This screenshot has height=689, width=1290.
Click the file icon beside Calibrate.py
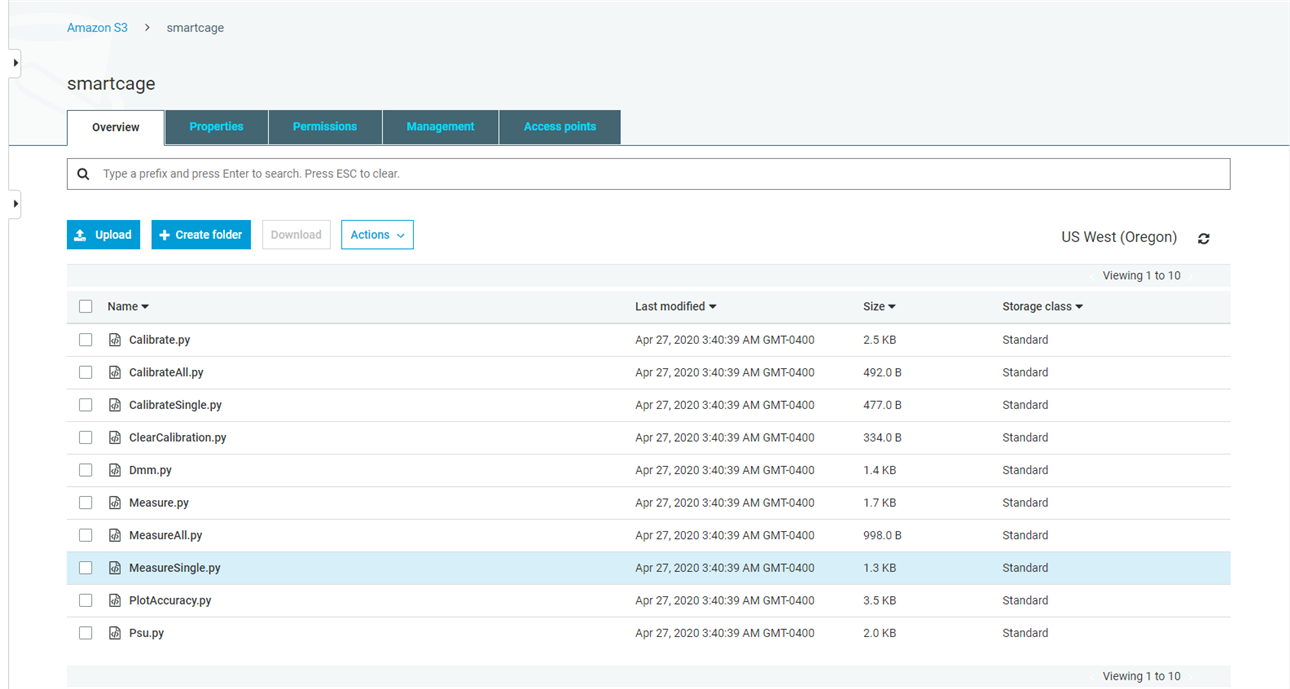click(115, 340)
